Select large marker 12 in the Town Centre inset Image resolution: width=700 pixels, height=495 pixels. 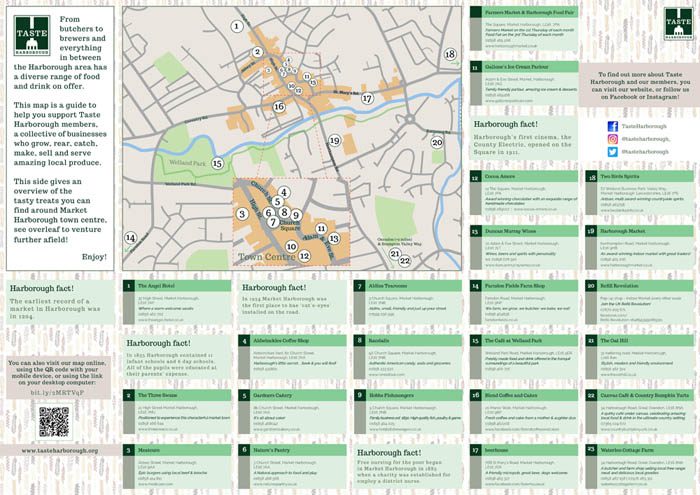304,256
